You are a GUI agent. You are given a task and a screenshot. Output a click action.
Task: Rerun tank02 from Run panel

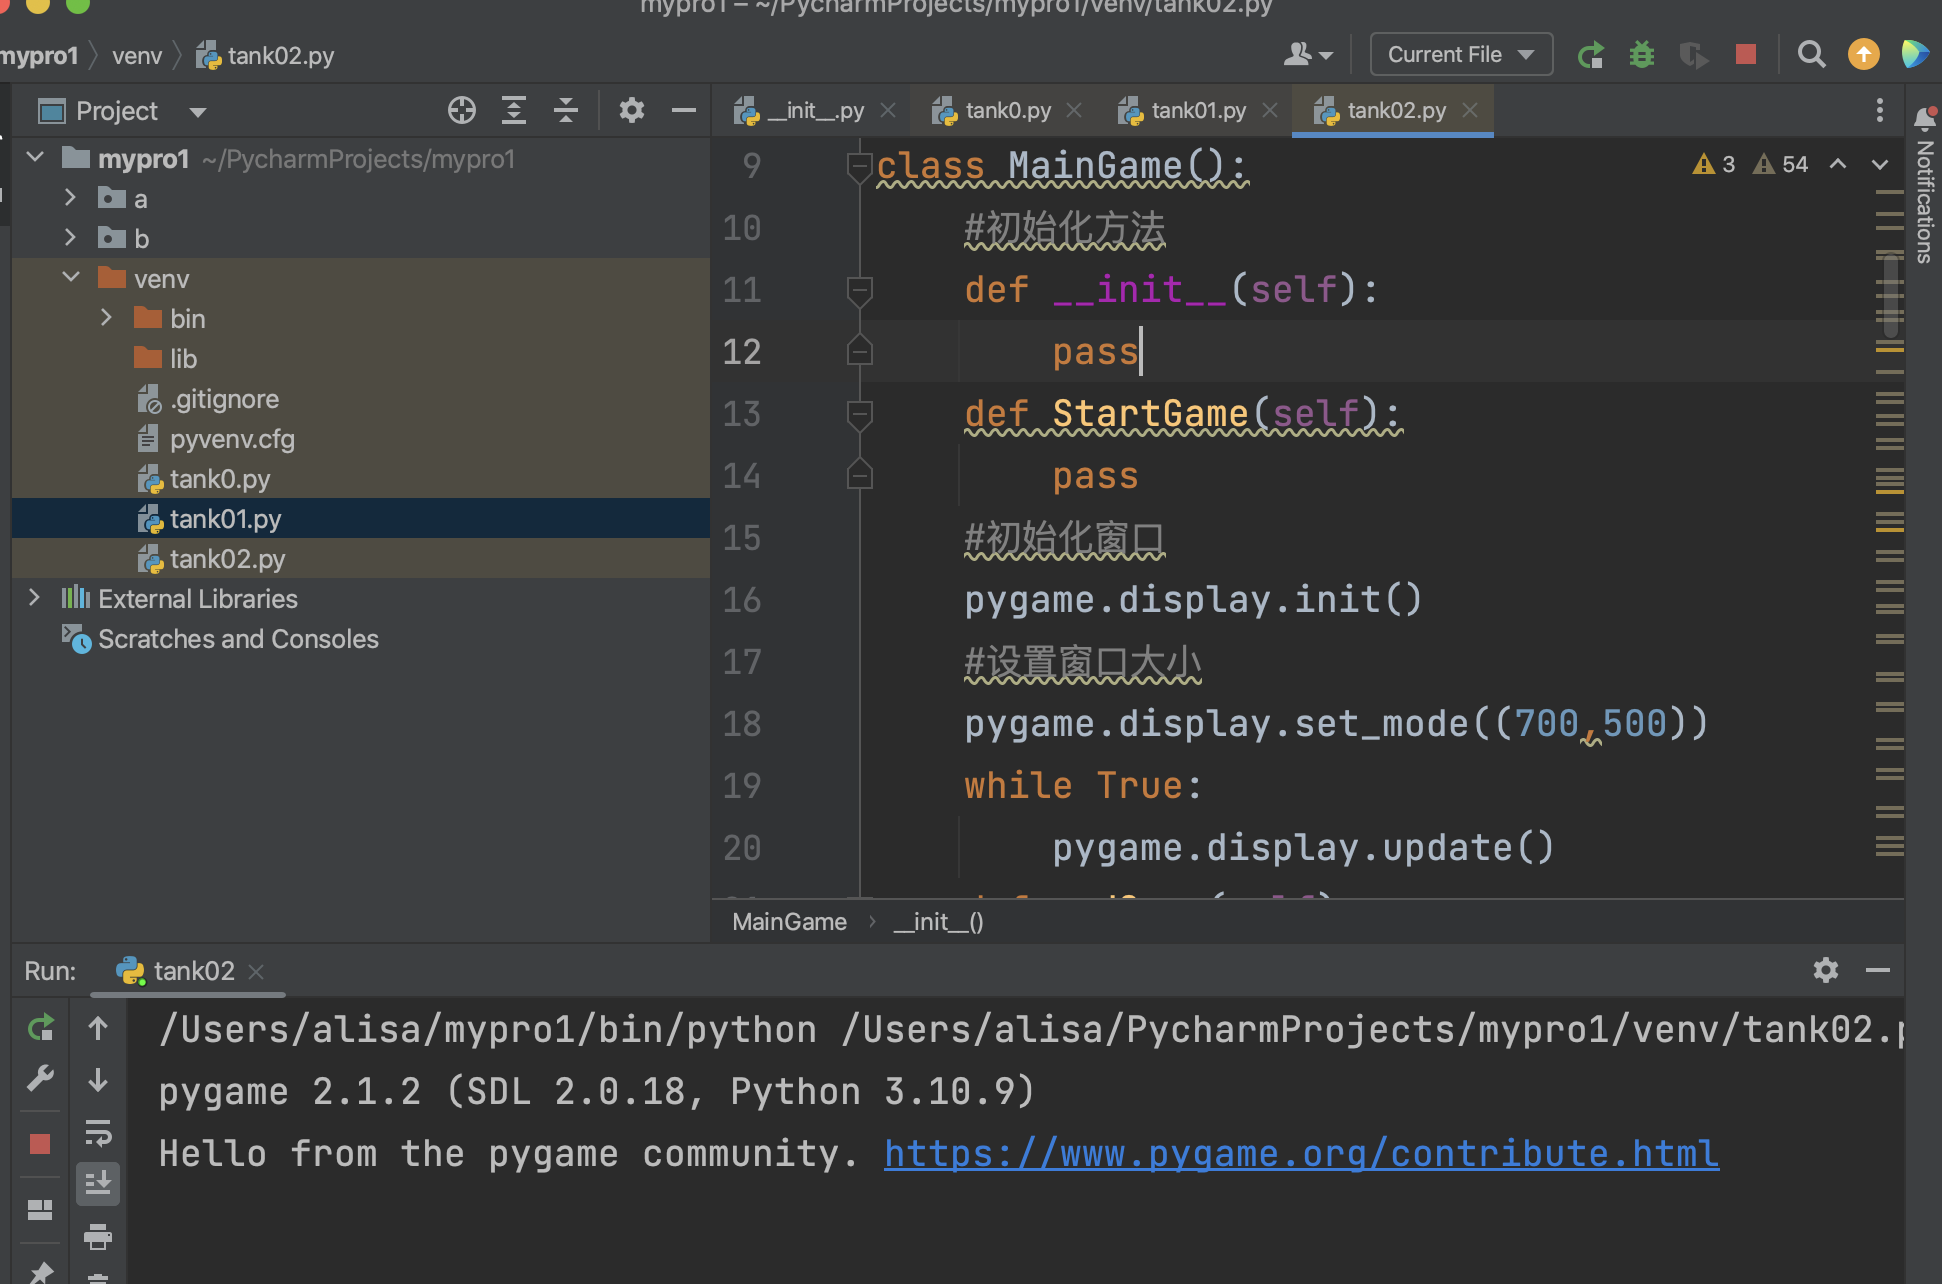tap(40, 1027)
